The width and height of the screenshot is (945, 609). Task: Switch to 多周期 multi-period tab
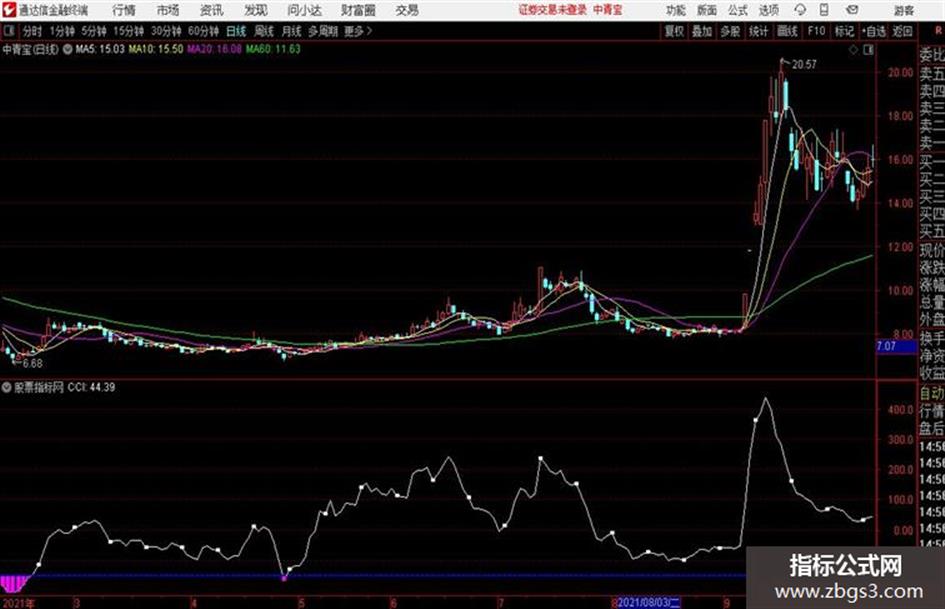(323, 31)
